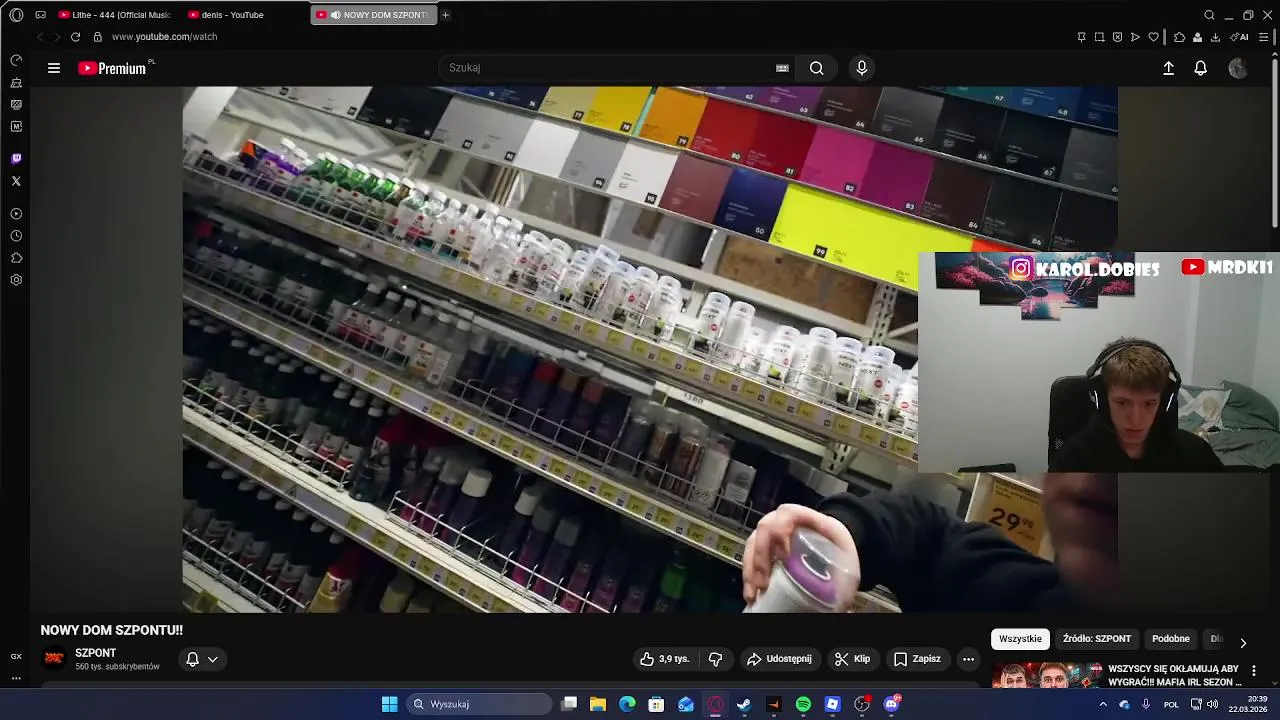Screen dimensions: 1280x720
Task: Open the ad blocker shield icon
Action: tap(1117, 37)
